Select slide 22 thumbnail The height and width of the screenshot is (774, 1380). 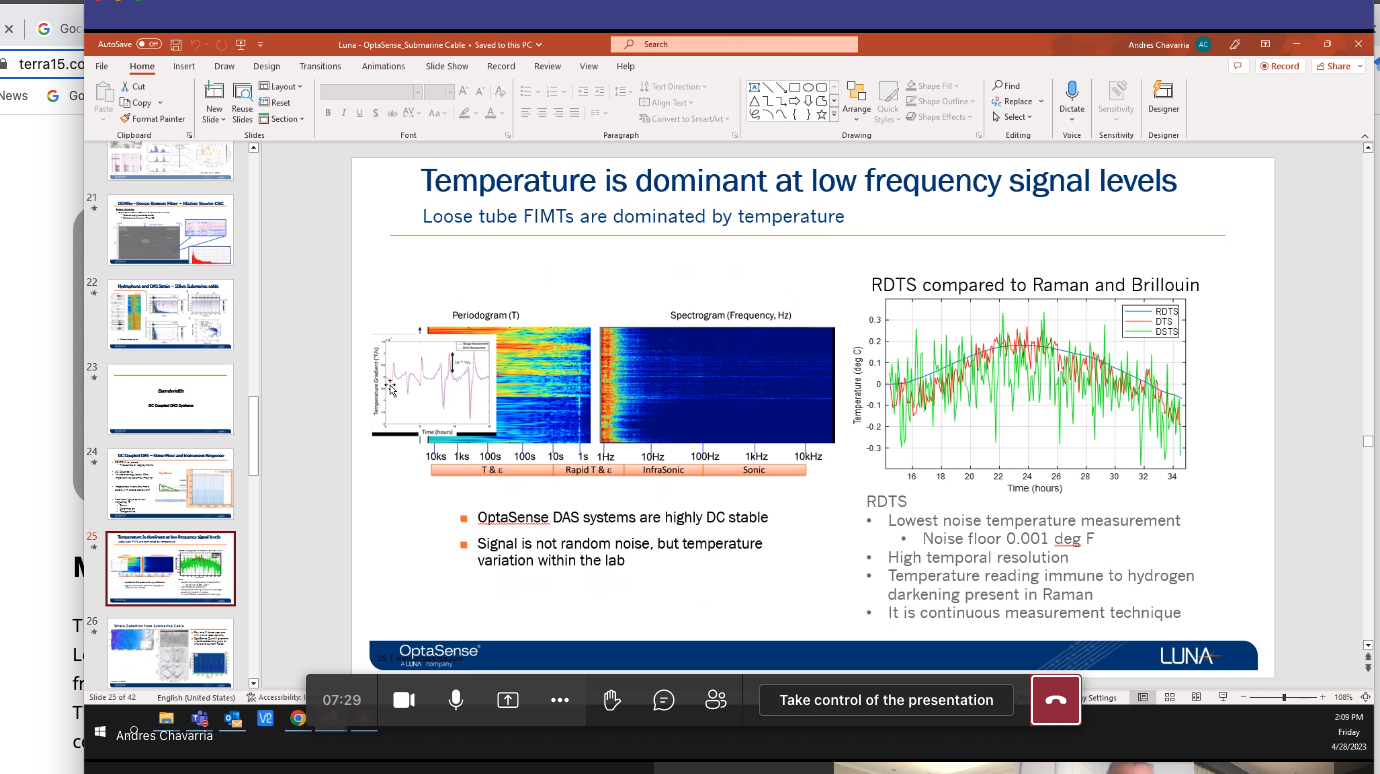170,314
